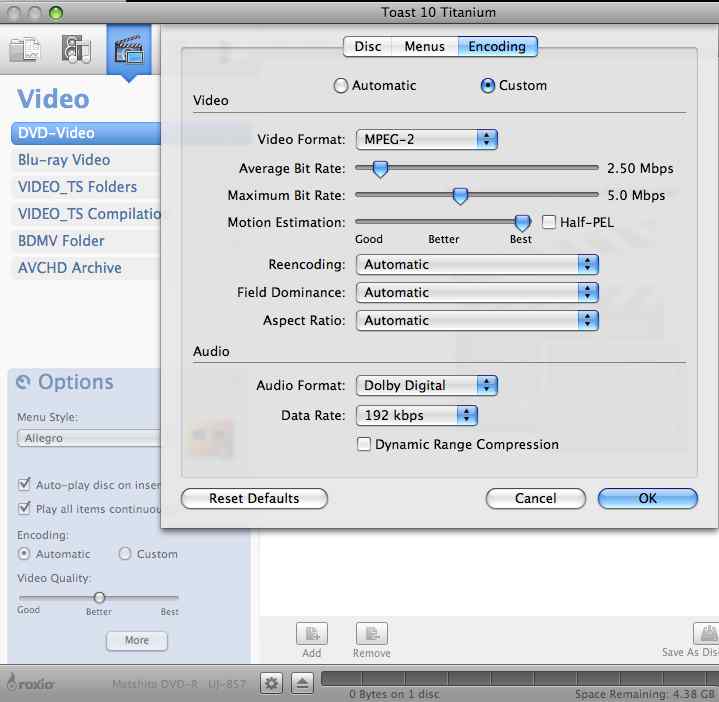Click the Cancel button
This screenshot has height=702, width=719.
536,498
